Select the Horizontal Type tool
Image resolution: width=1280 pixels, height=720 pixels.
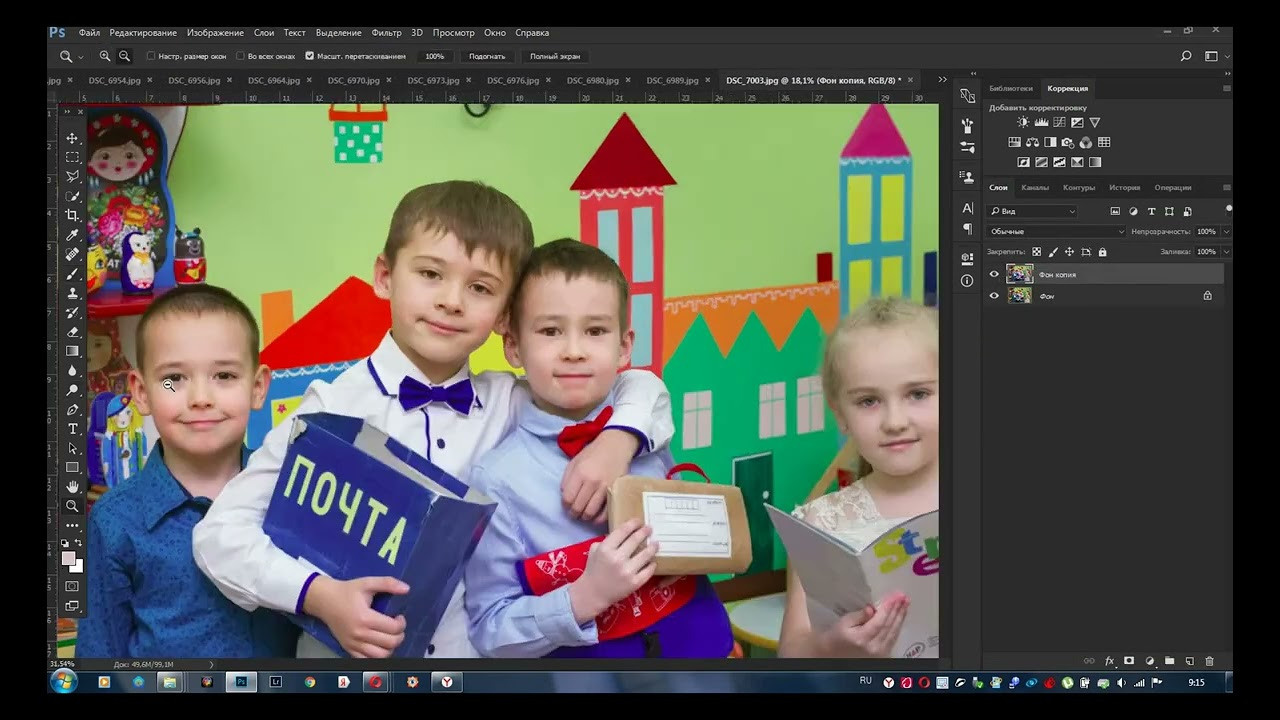[x=72, y=429]
